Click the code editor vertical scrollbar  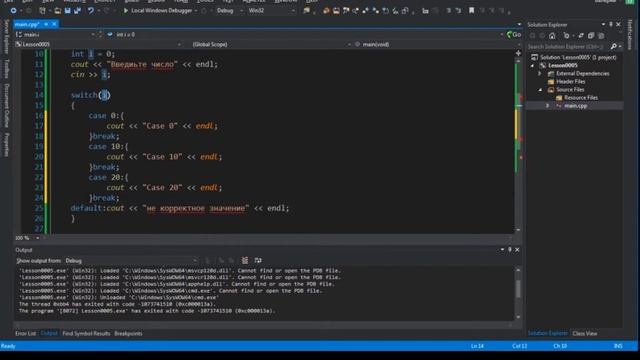pyautogui.click(x=518, y=145)
